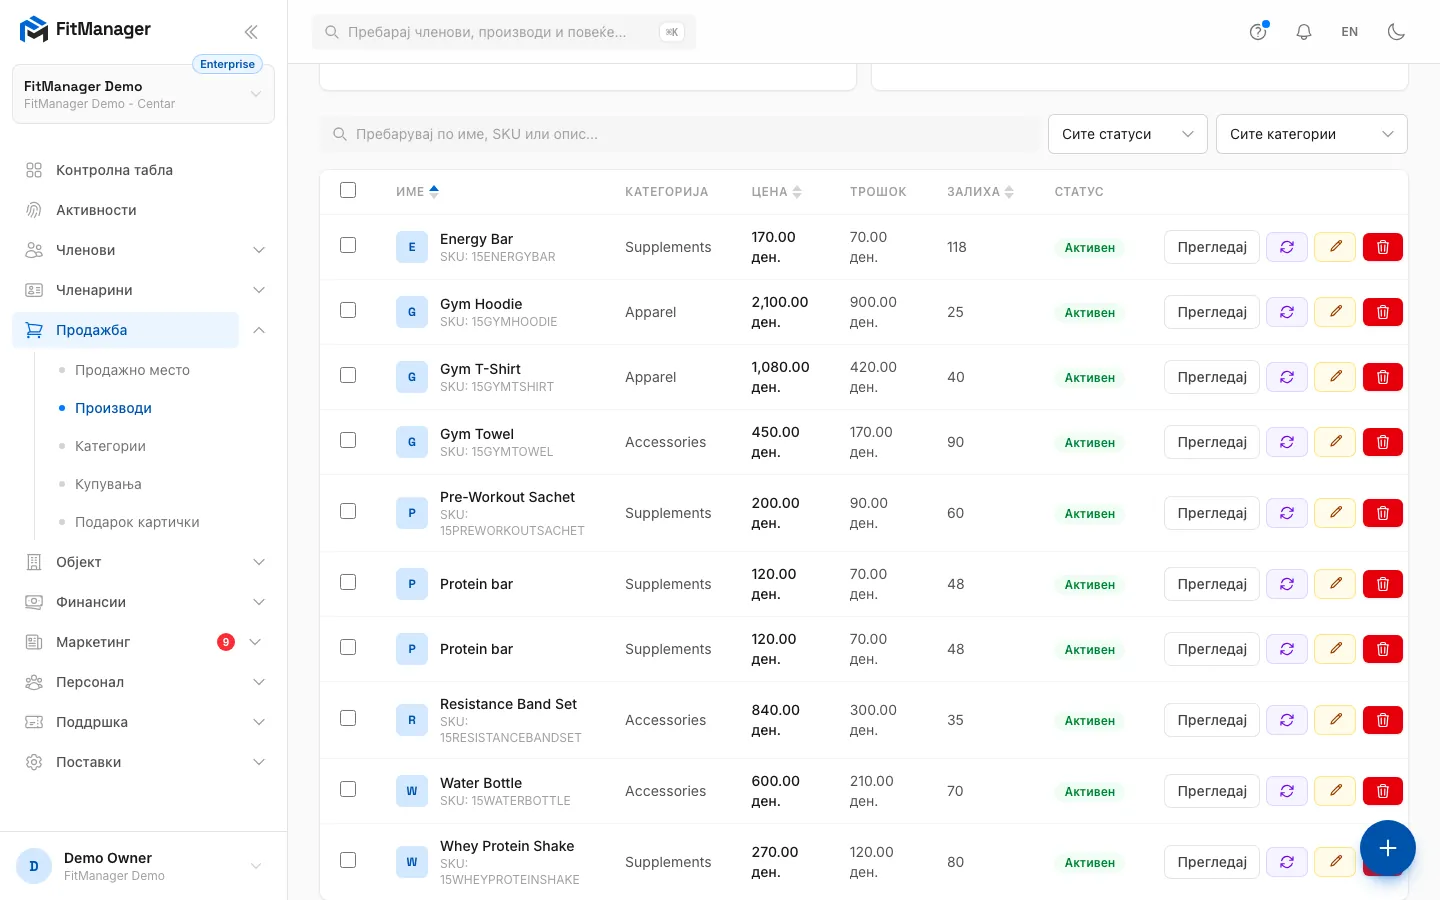This screenshot has width=1440, height=900.
Task: Click the refresh icon for Energy Bar
Action: 1287,247
